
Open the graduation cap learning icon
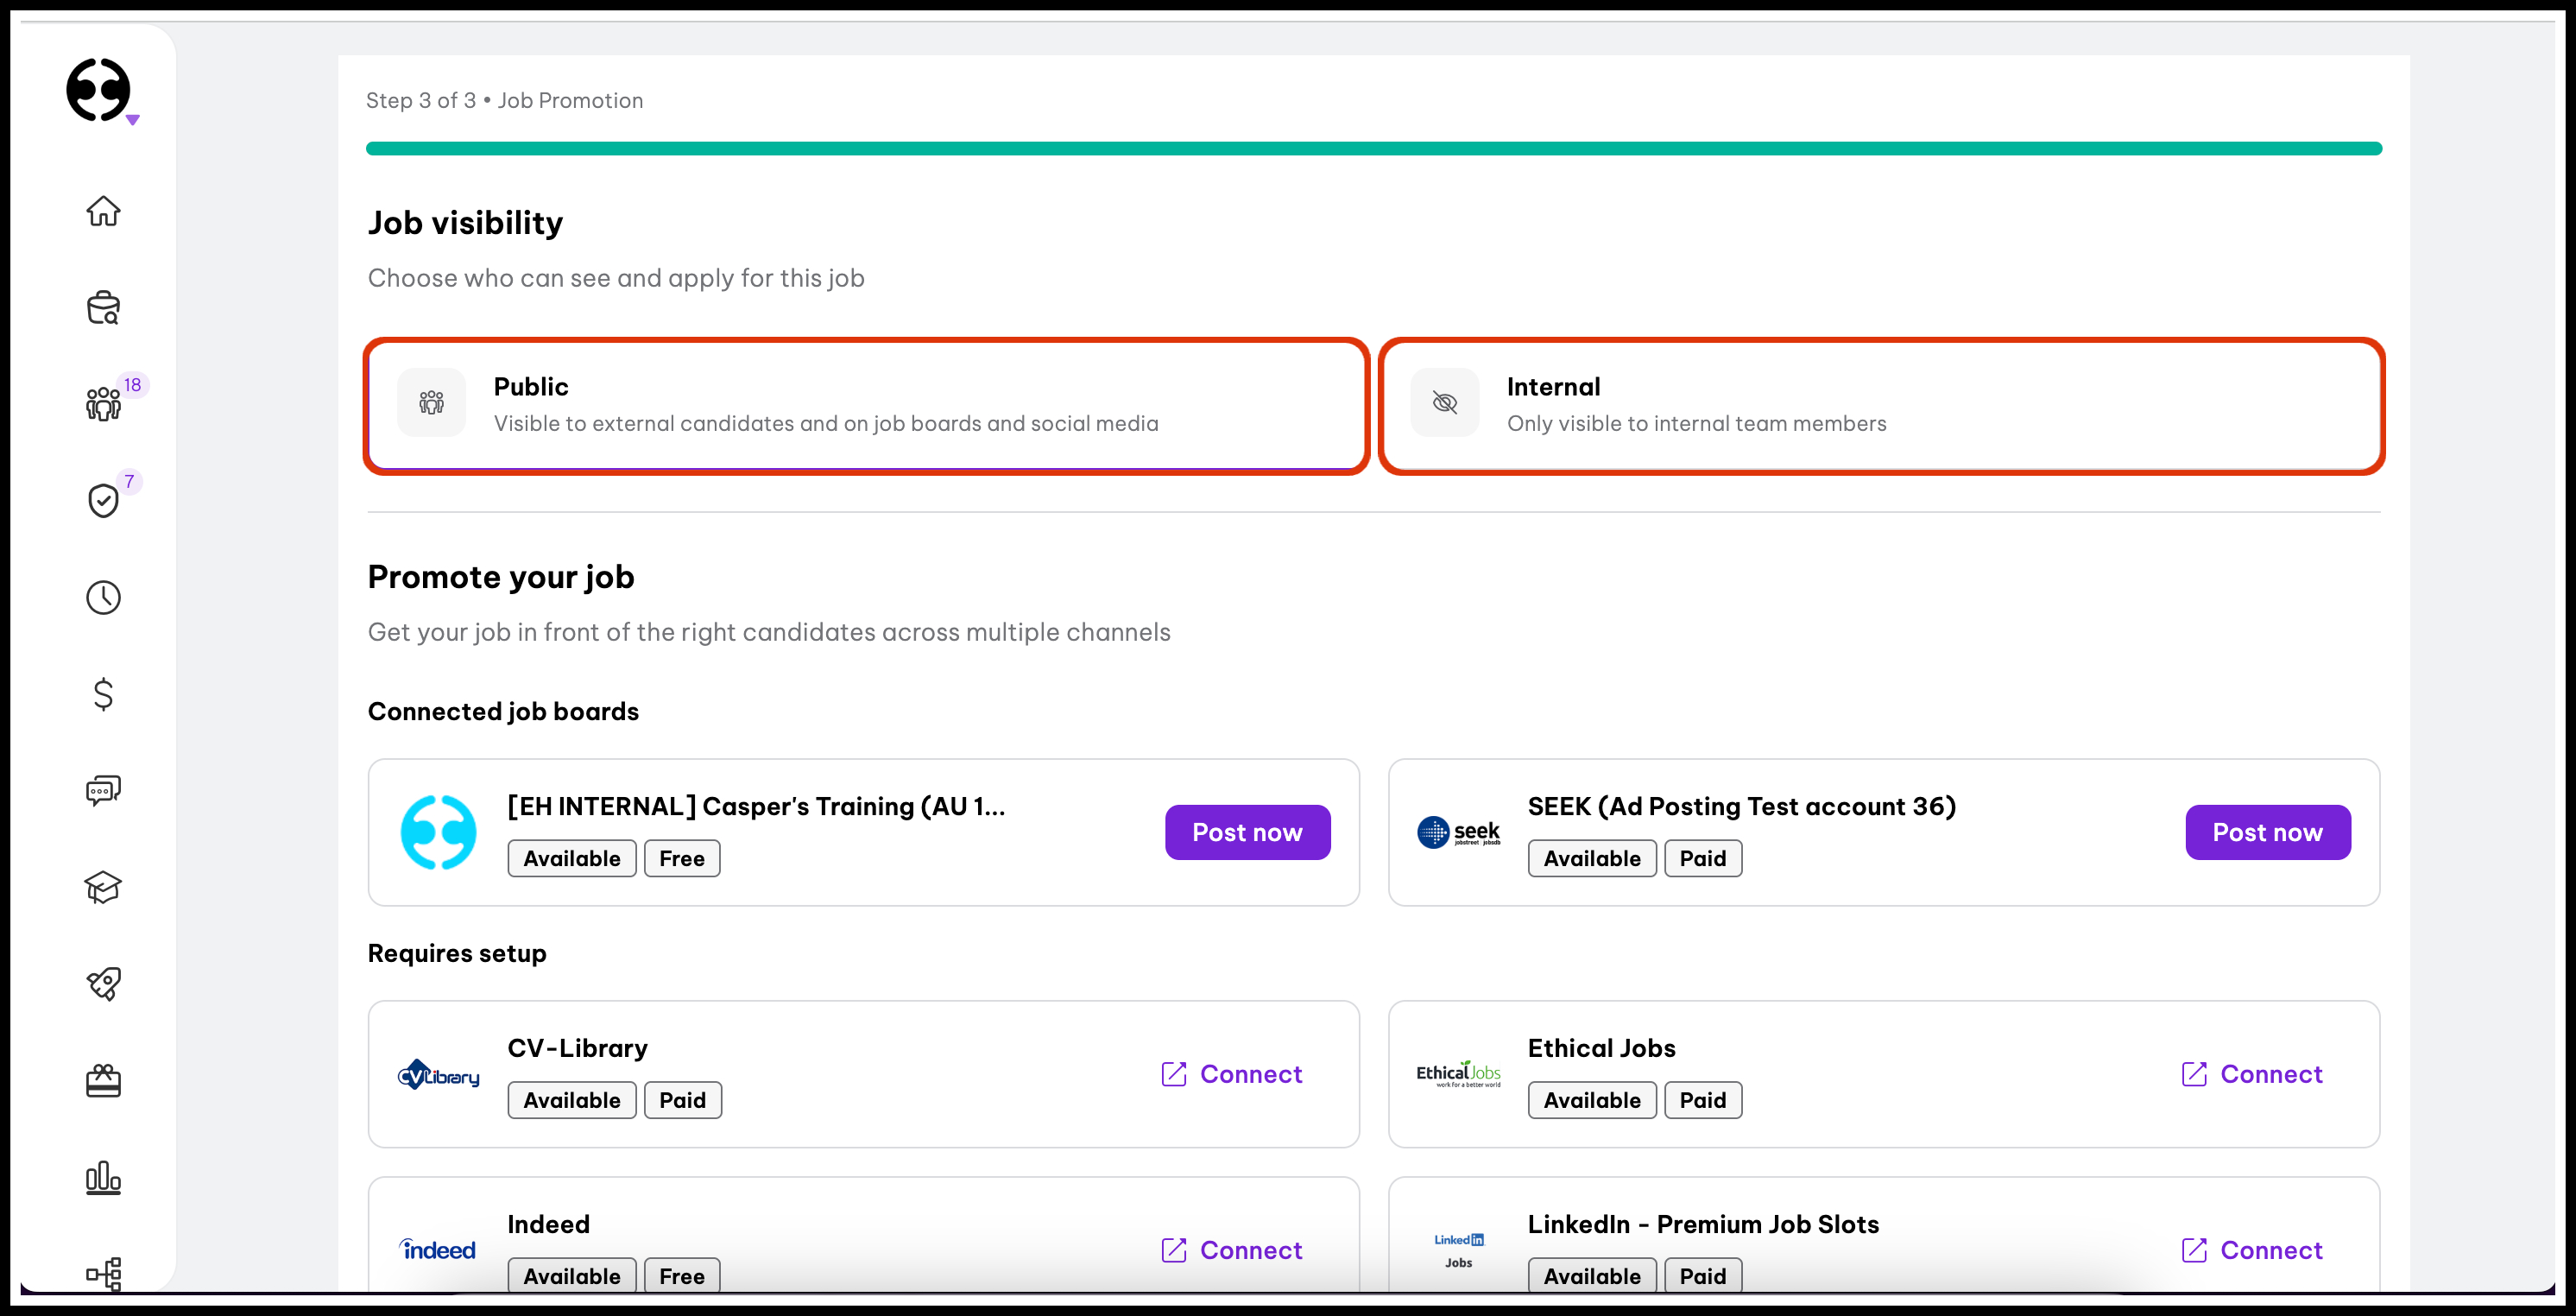point(103,886)
